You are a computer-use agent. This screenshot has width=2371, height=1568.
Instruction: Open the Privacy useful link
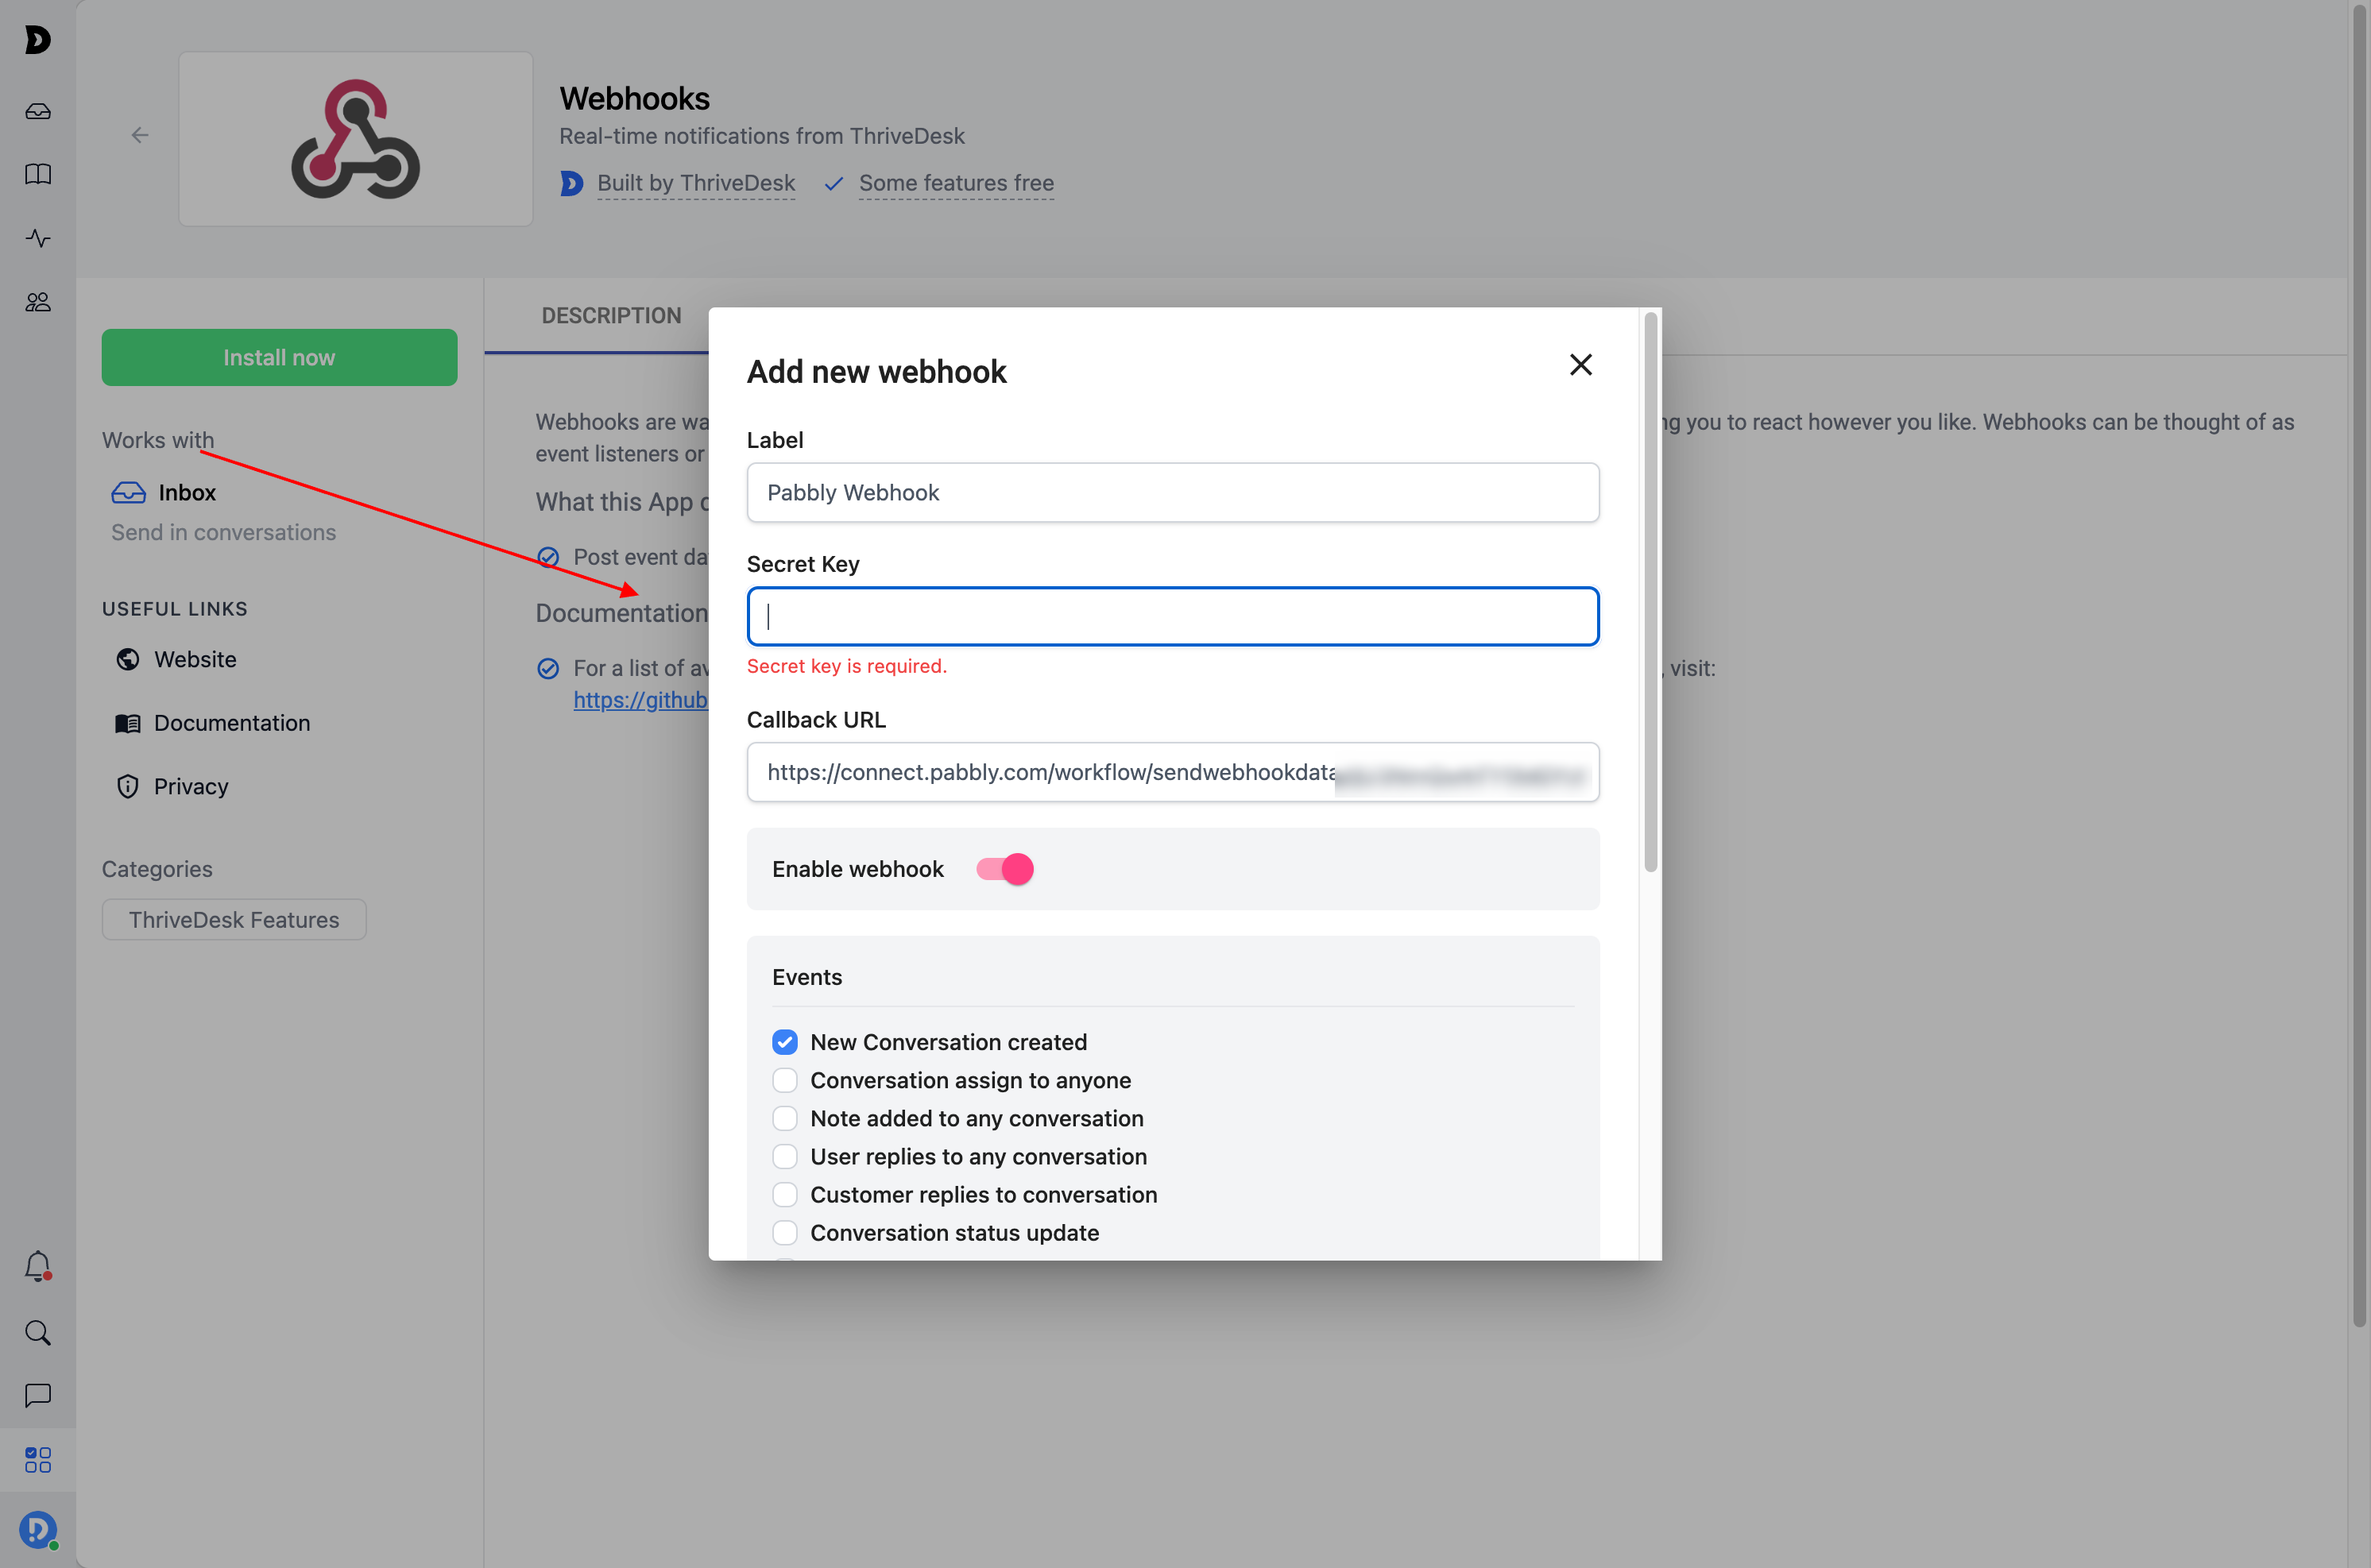(x=191, y=786)
